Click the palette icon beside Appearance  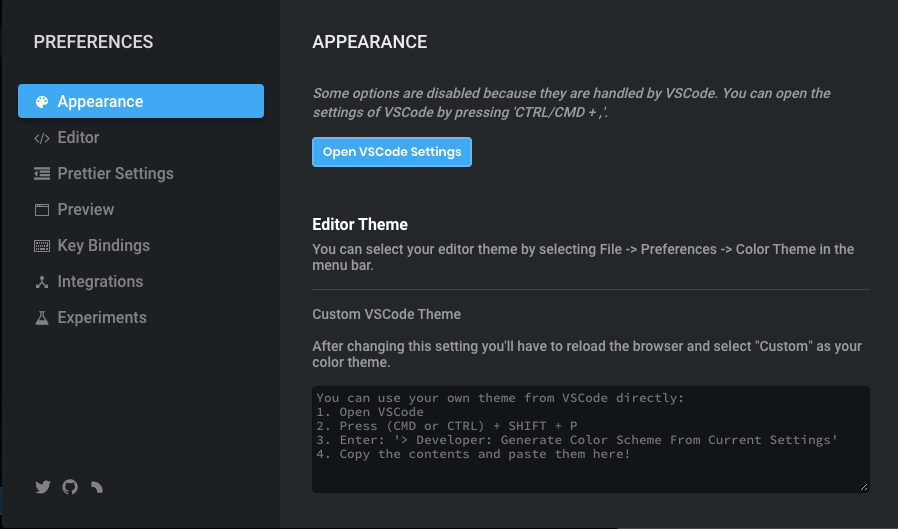point(42,102)
